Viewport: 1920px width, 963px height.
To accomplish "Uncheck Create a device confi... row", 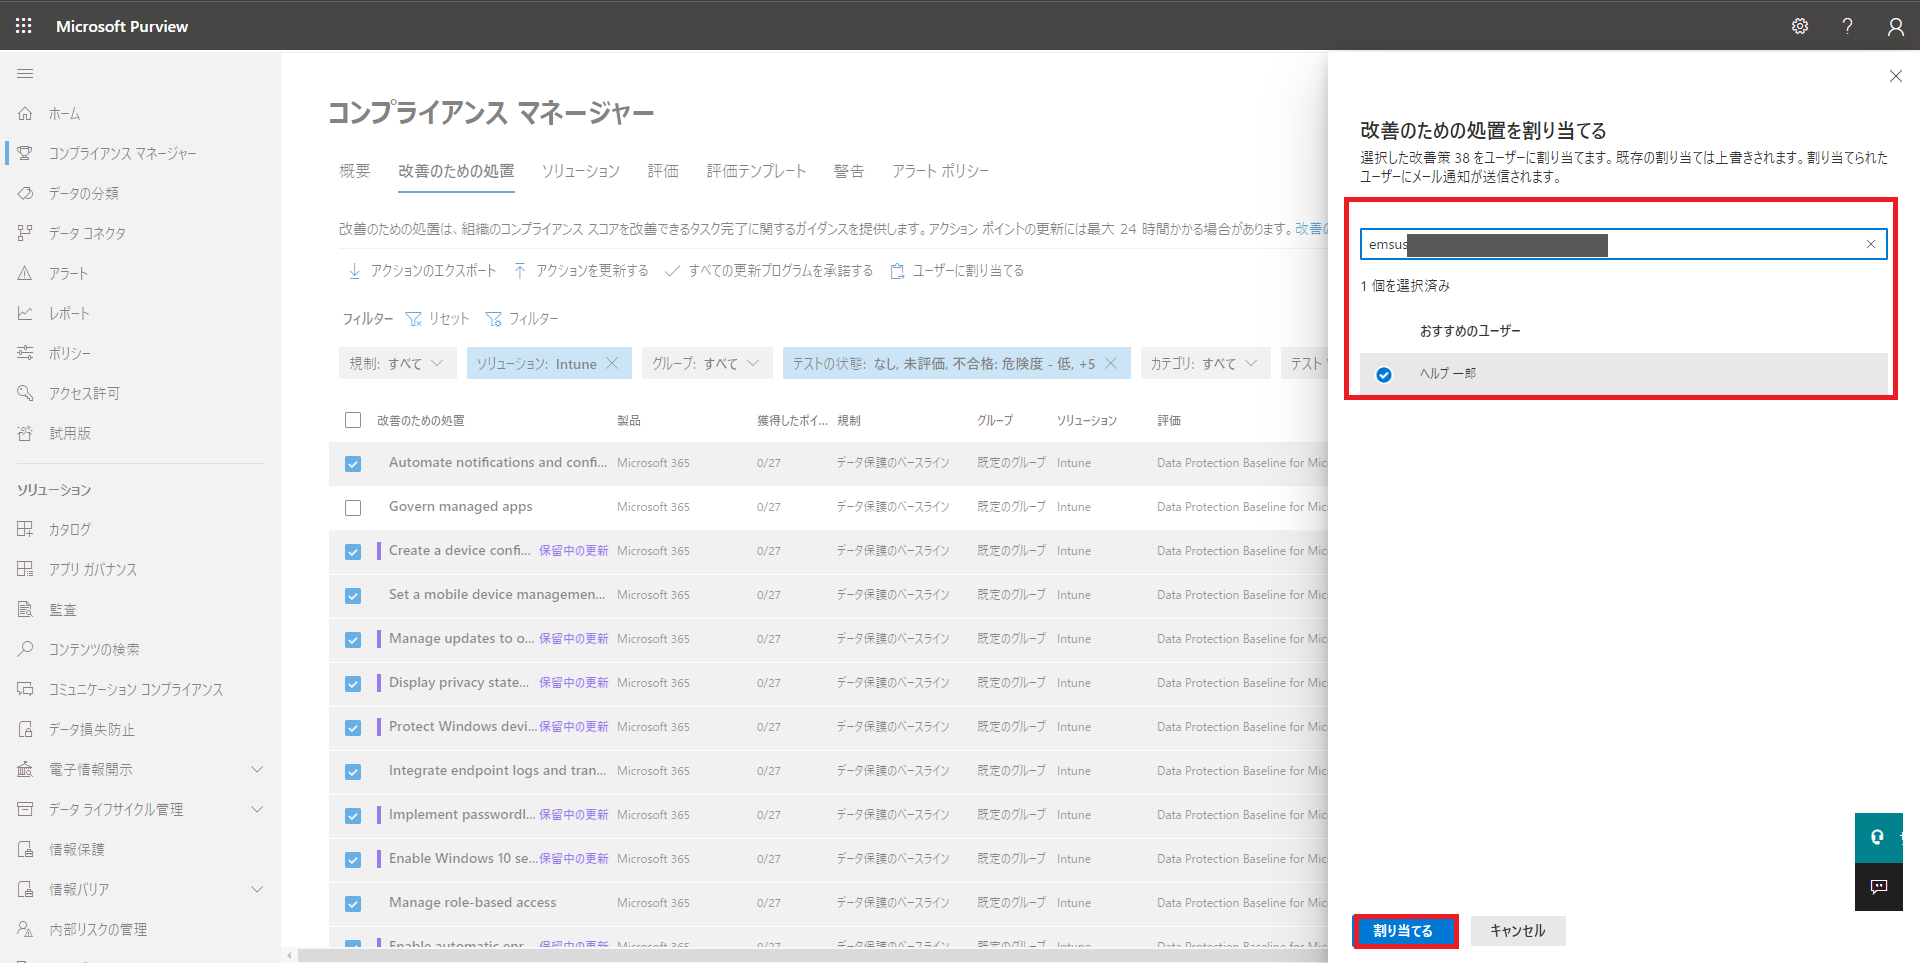I will click(x=353, y=552).
